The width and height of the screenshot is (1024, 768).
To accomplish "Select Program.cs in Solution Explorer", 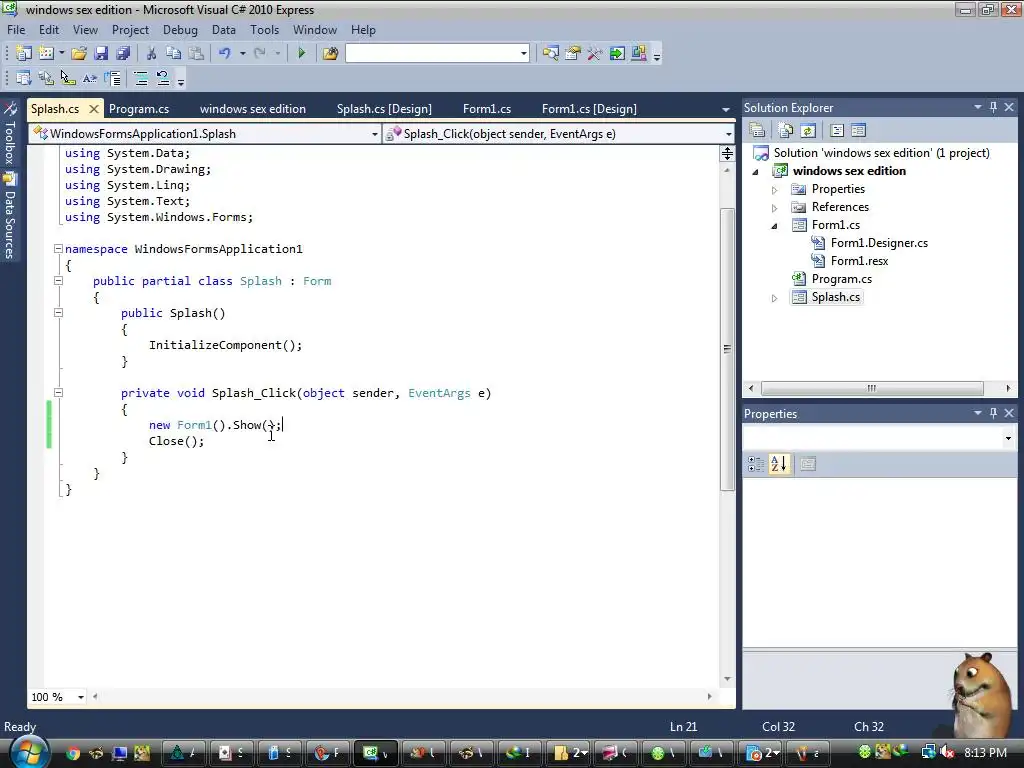I will 841,279.
